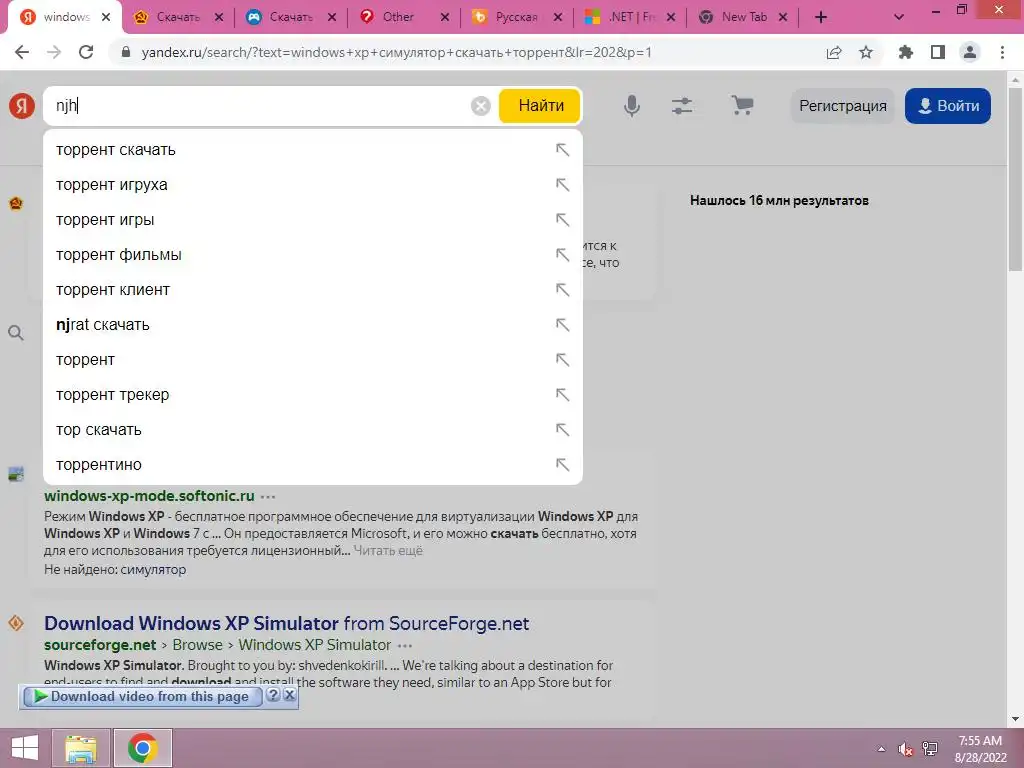This screenshot has height=768, width=1024.
Task: Open the Chrome three-dot menu
Action: tap(1002, 52)
